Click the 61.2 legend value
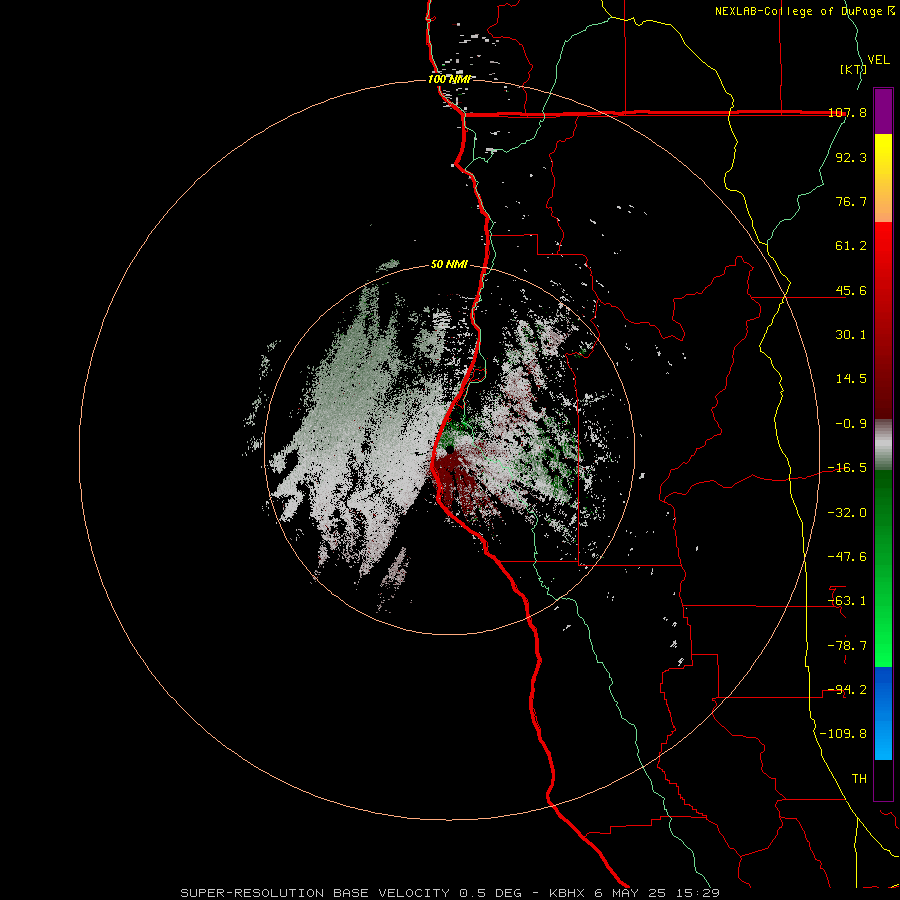900x900 pixels. [851, 246]
